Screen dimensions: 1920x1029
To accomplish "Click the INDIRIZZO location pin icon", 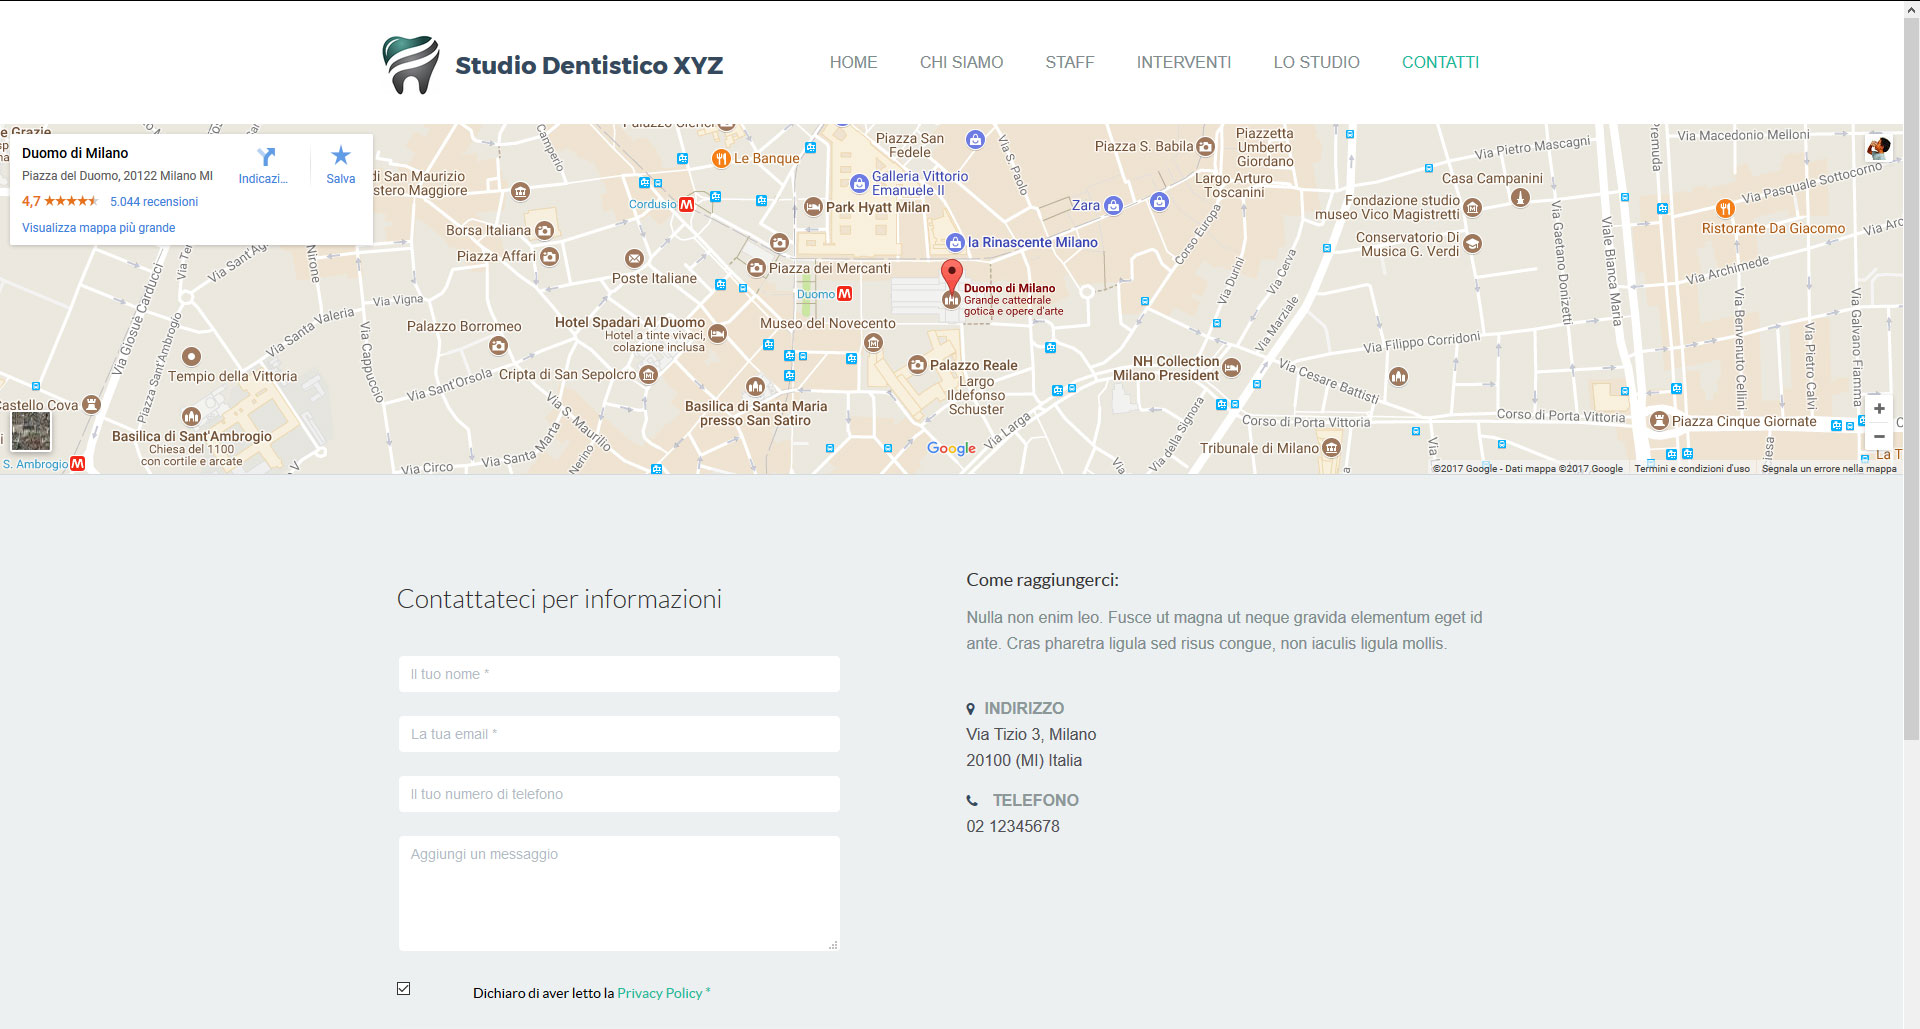I will pos(970,709).
